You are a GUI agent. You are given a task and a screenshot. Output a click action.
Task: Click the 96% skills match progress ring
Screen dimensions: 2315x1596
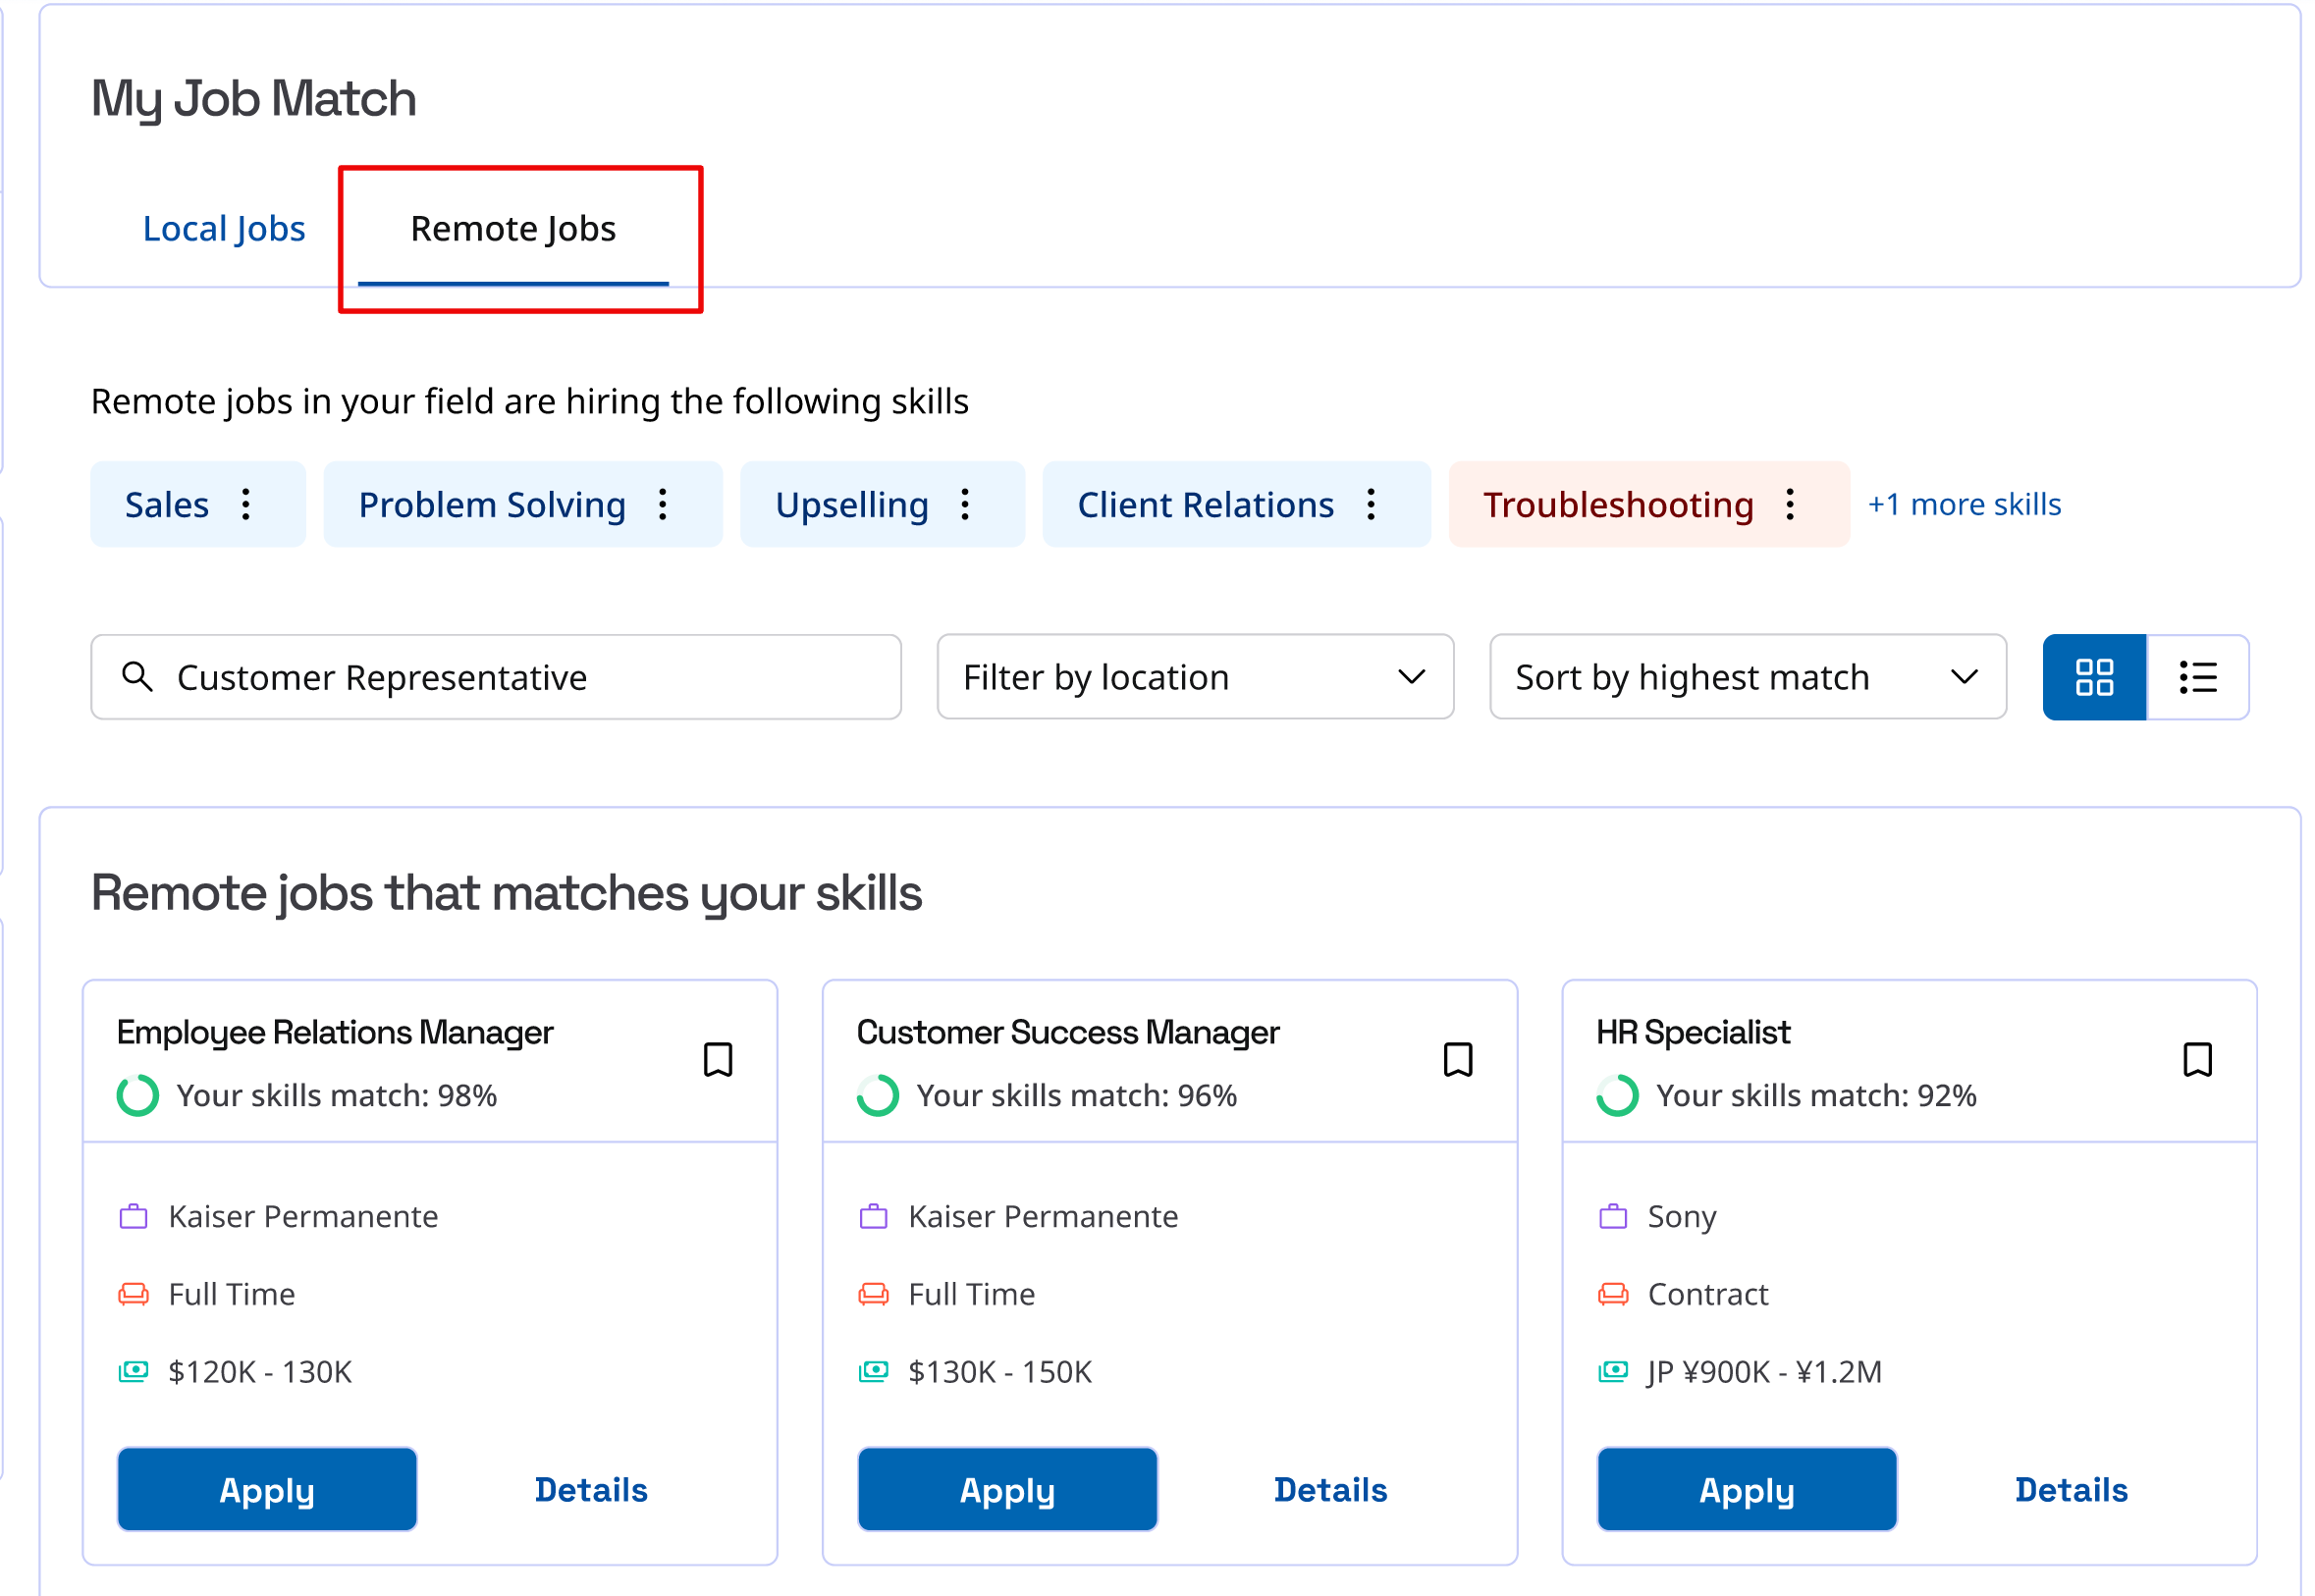point(878,1095)
